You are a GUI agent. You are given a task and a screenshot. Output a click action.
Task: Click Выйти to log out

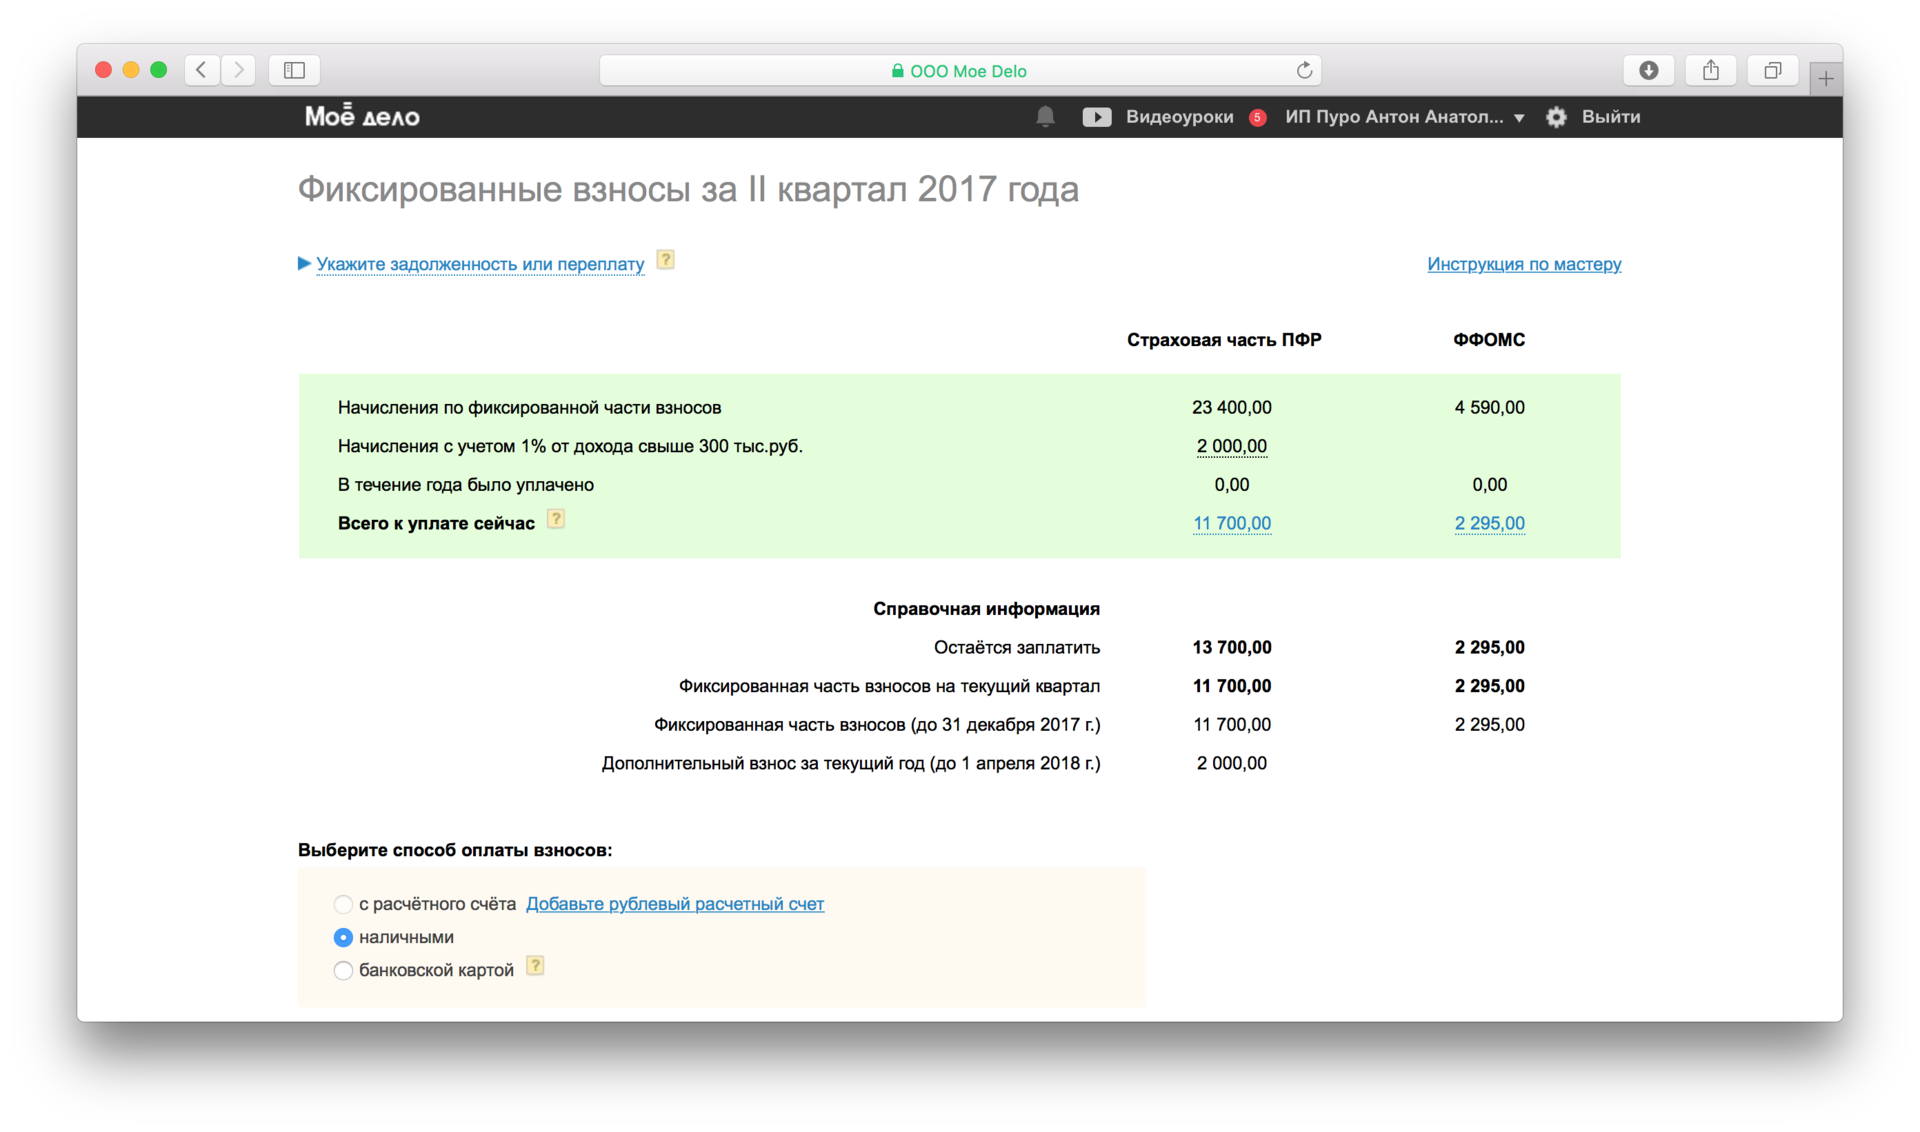pos(1610,117)
